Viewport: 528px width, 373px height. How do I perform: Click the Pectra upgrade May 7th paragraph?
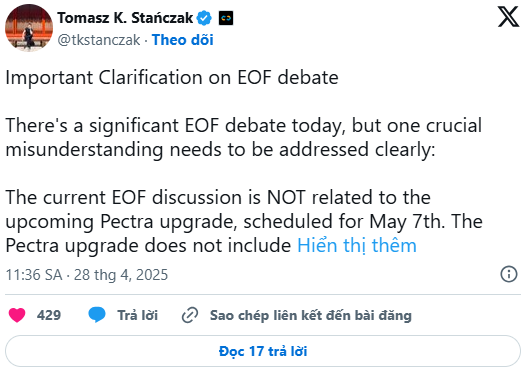point(244,221)
